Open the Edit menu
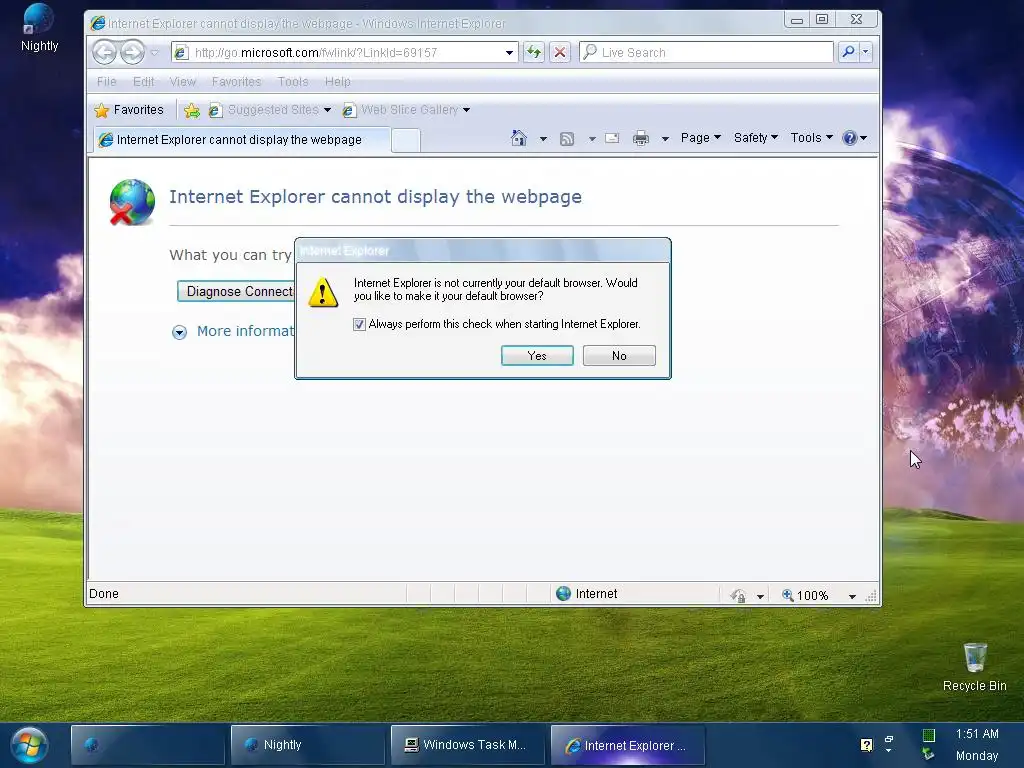The image size is (1024, 768). pyautogui.click(x=143, y=82)
